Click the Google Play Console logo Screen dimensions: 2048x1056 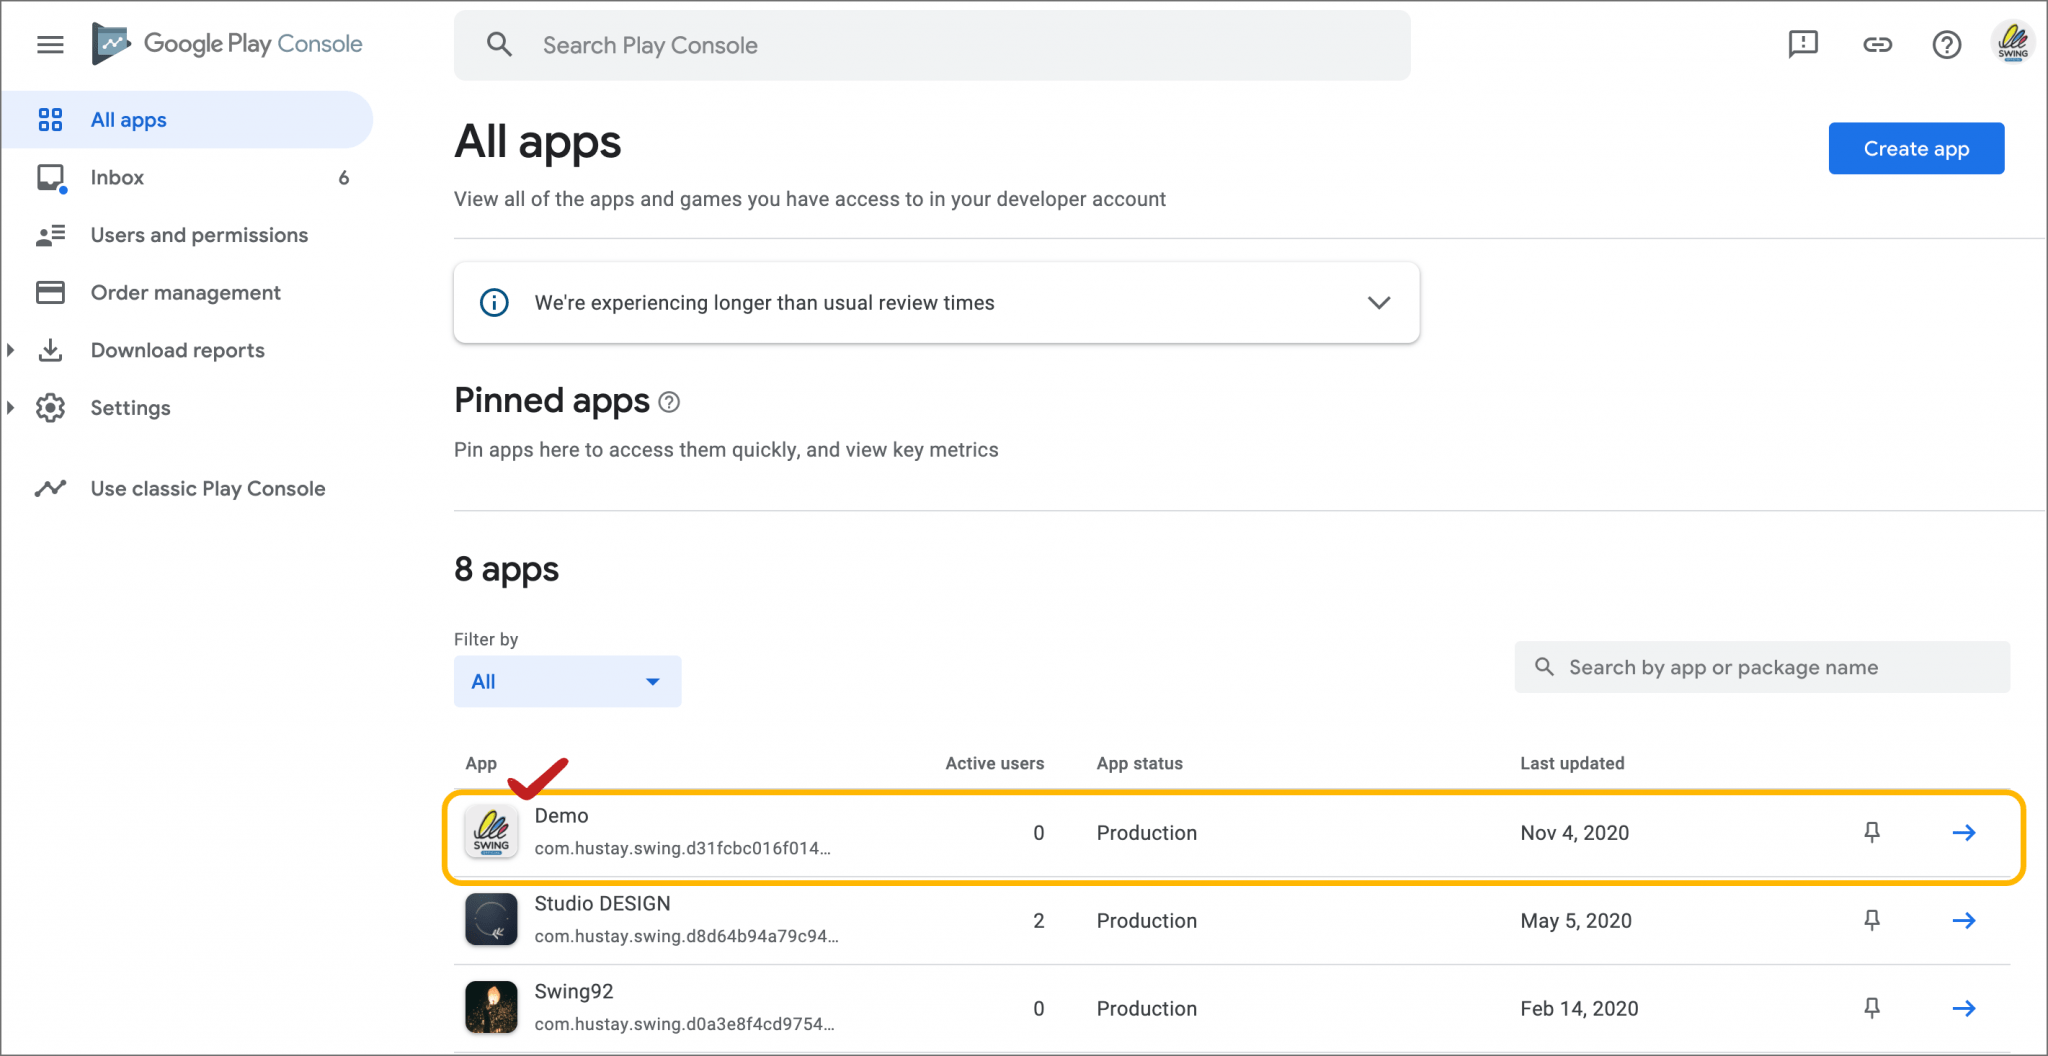click(225, 43)
